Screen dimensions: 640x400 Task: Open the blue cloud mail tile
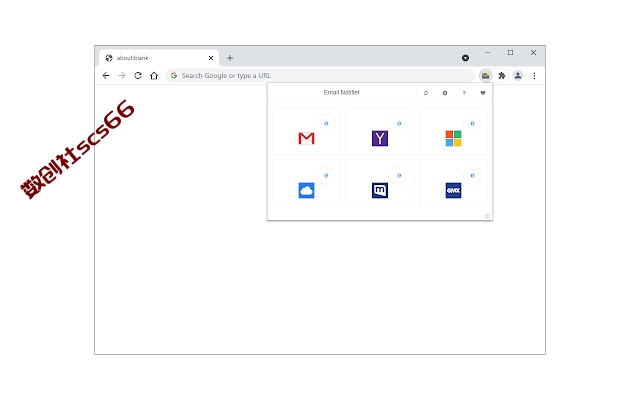pos(306,183)
